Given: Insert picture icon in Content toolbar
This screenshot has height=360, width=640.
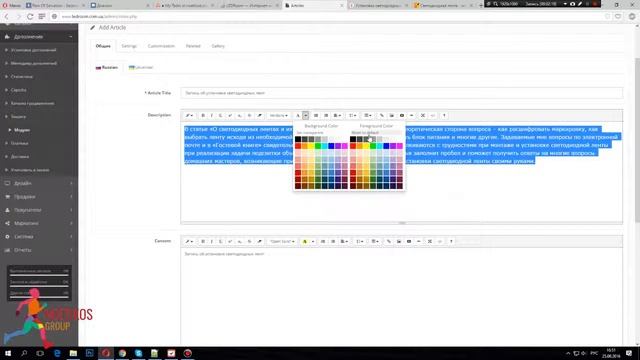Looking at the screenshot, I should tap(399, 241).
